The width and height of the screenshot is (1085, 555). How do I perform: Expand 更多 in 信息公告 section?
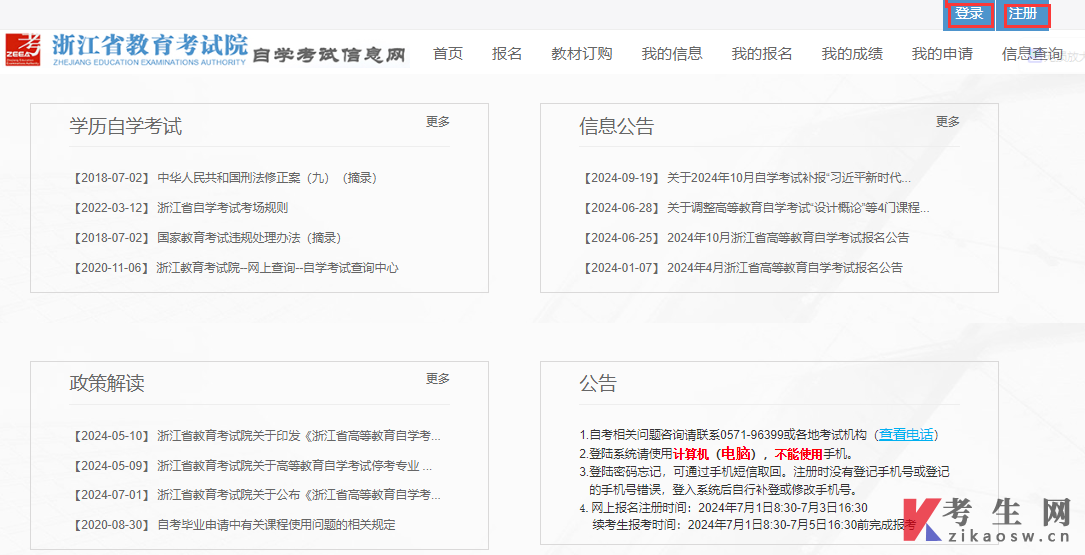point(948,122)
